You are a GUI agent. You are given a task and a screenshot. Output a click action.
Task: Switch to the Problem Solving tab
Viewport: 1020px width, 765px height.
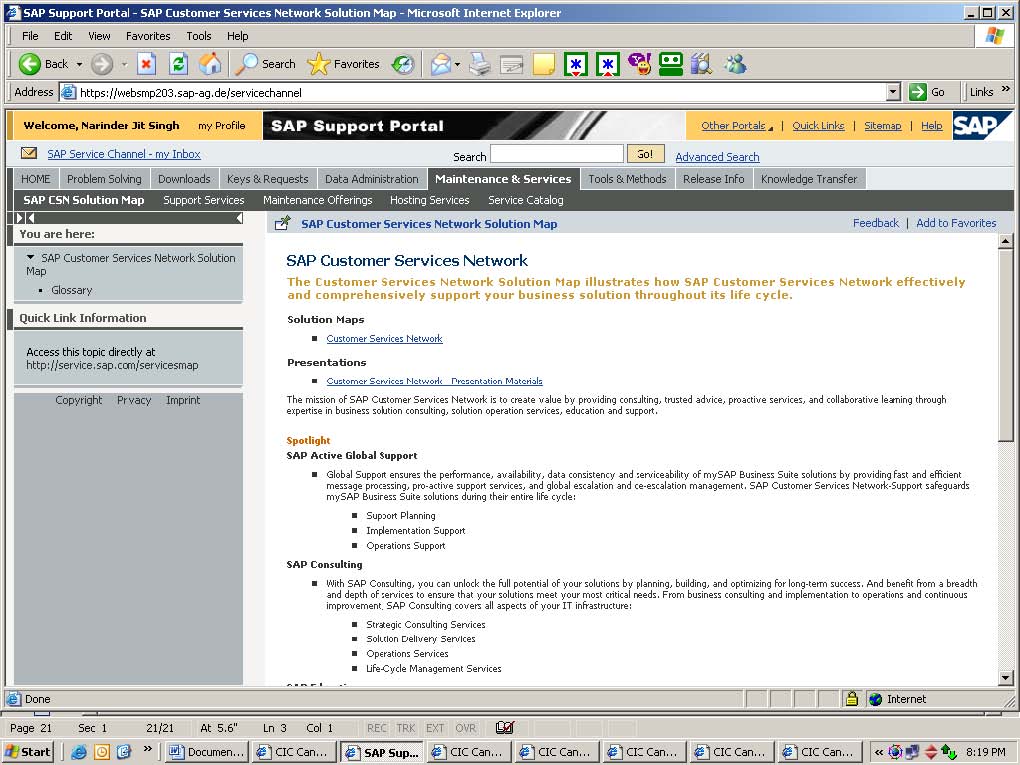pyautogui.click(x=104, y=179)
